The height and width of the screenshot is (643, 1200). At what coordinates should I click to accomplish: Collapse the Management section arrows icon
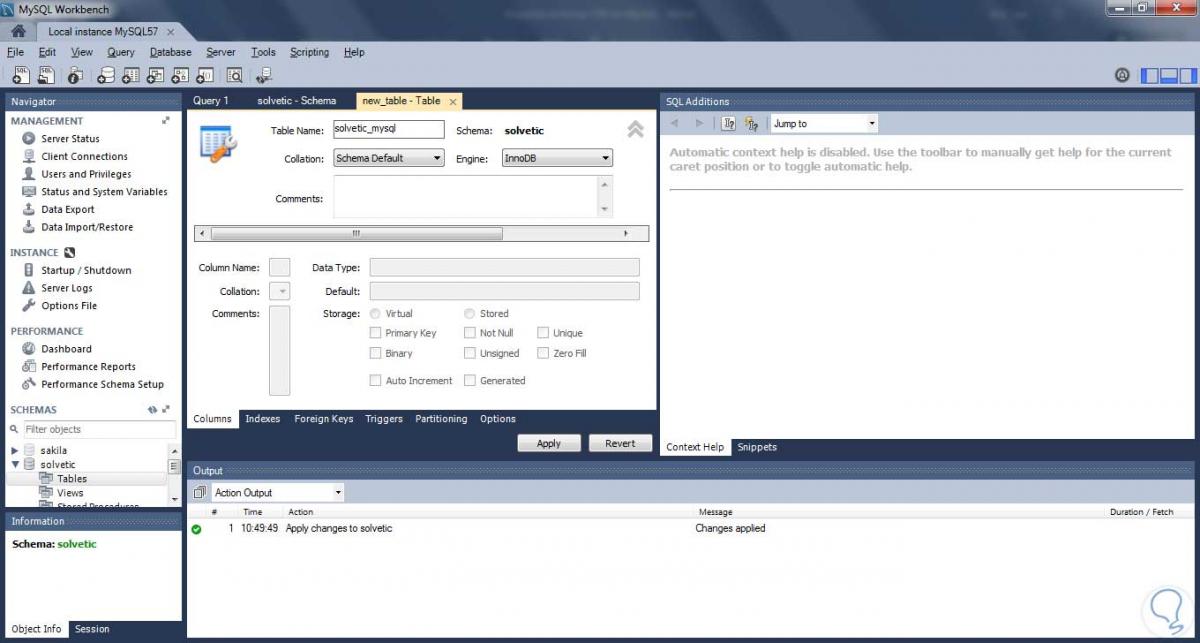coord(166,120)
